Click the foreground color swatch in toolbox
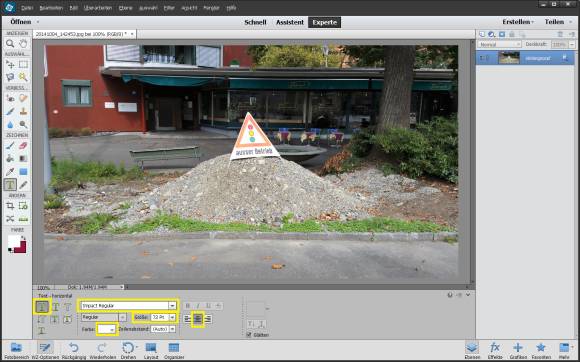This screenshot has height=362, width=580. pos(14,241)
